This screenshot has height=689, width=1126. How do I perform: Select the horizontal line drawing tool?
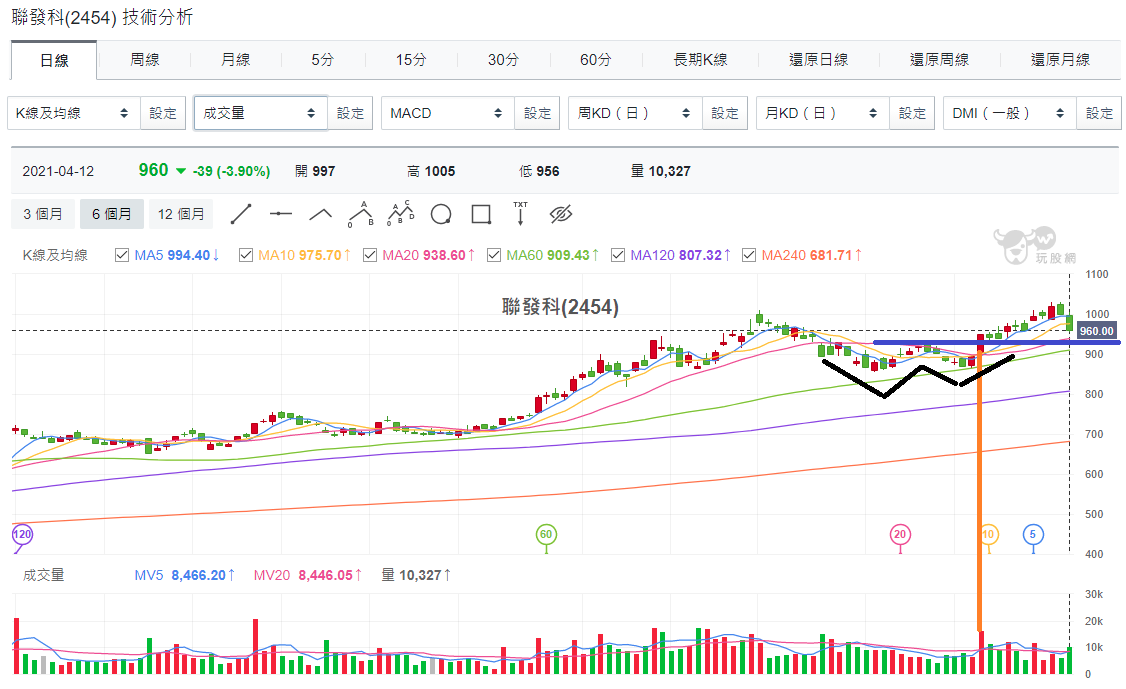(281, 214)
